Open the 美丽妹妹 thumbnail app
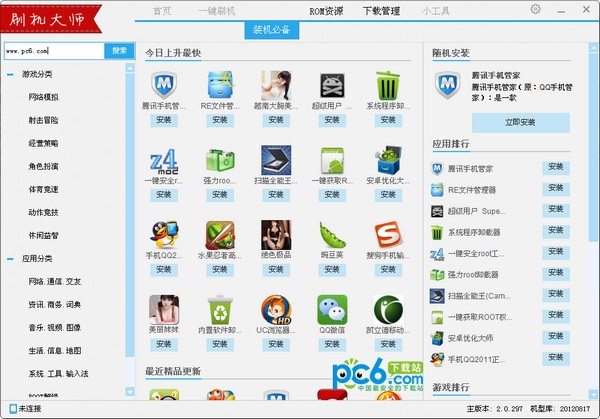The image size is (600, 419). [164, 310]
